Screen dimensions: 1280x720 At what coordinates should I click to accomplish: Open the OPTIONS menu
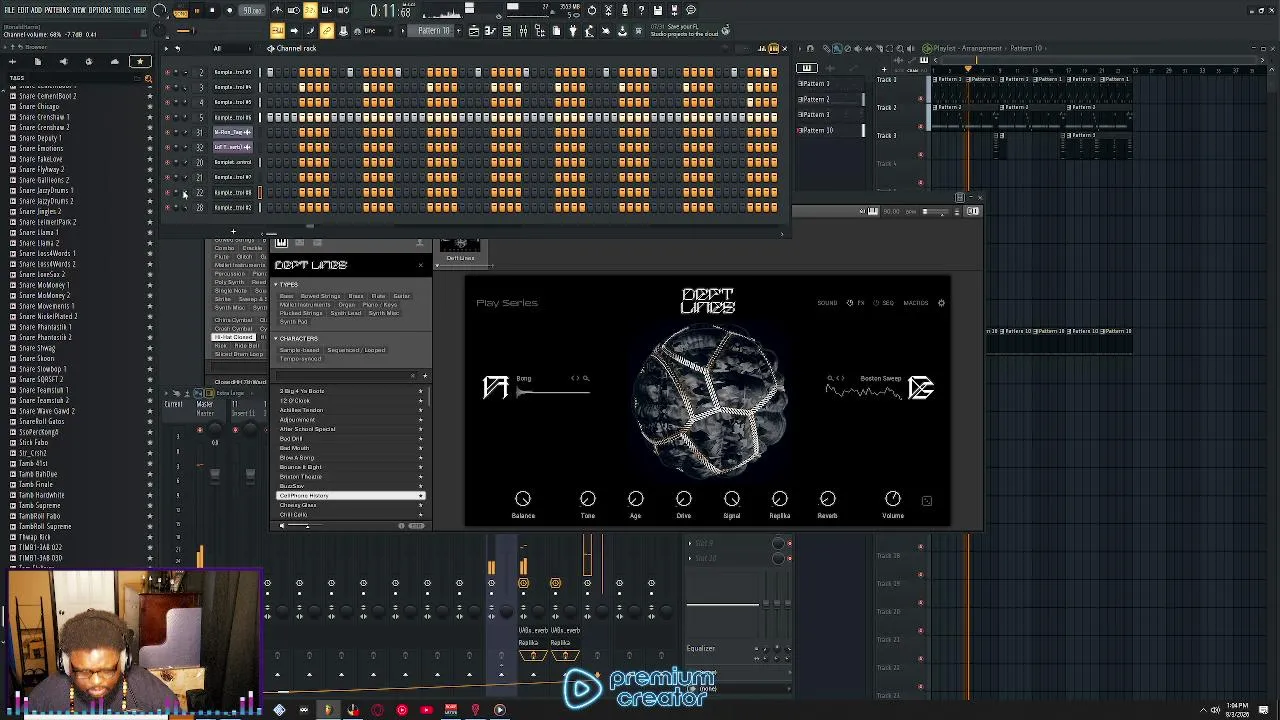click(100, 10)
